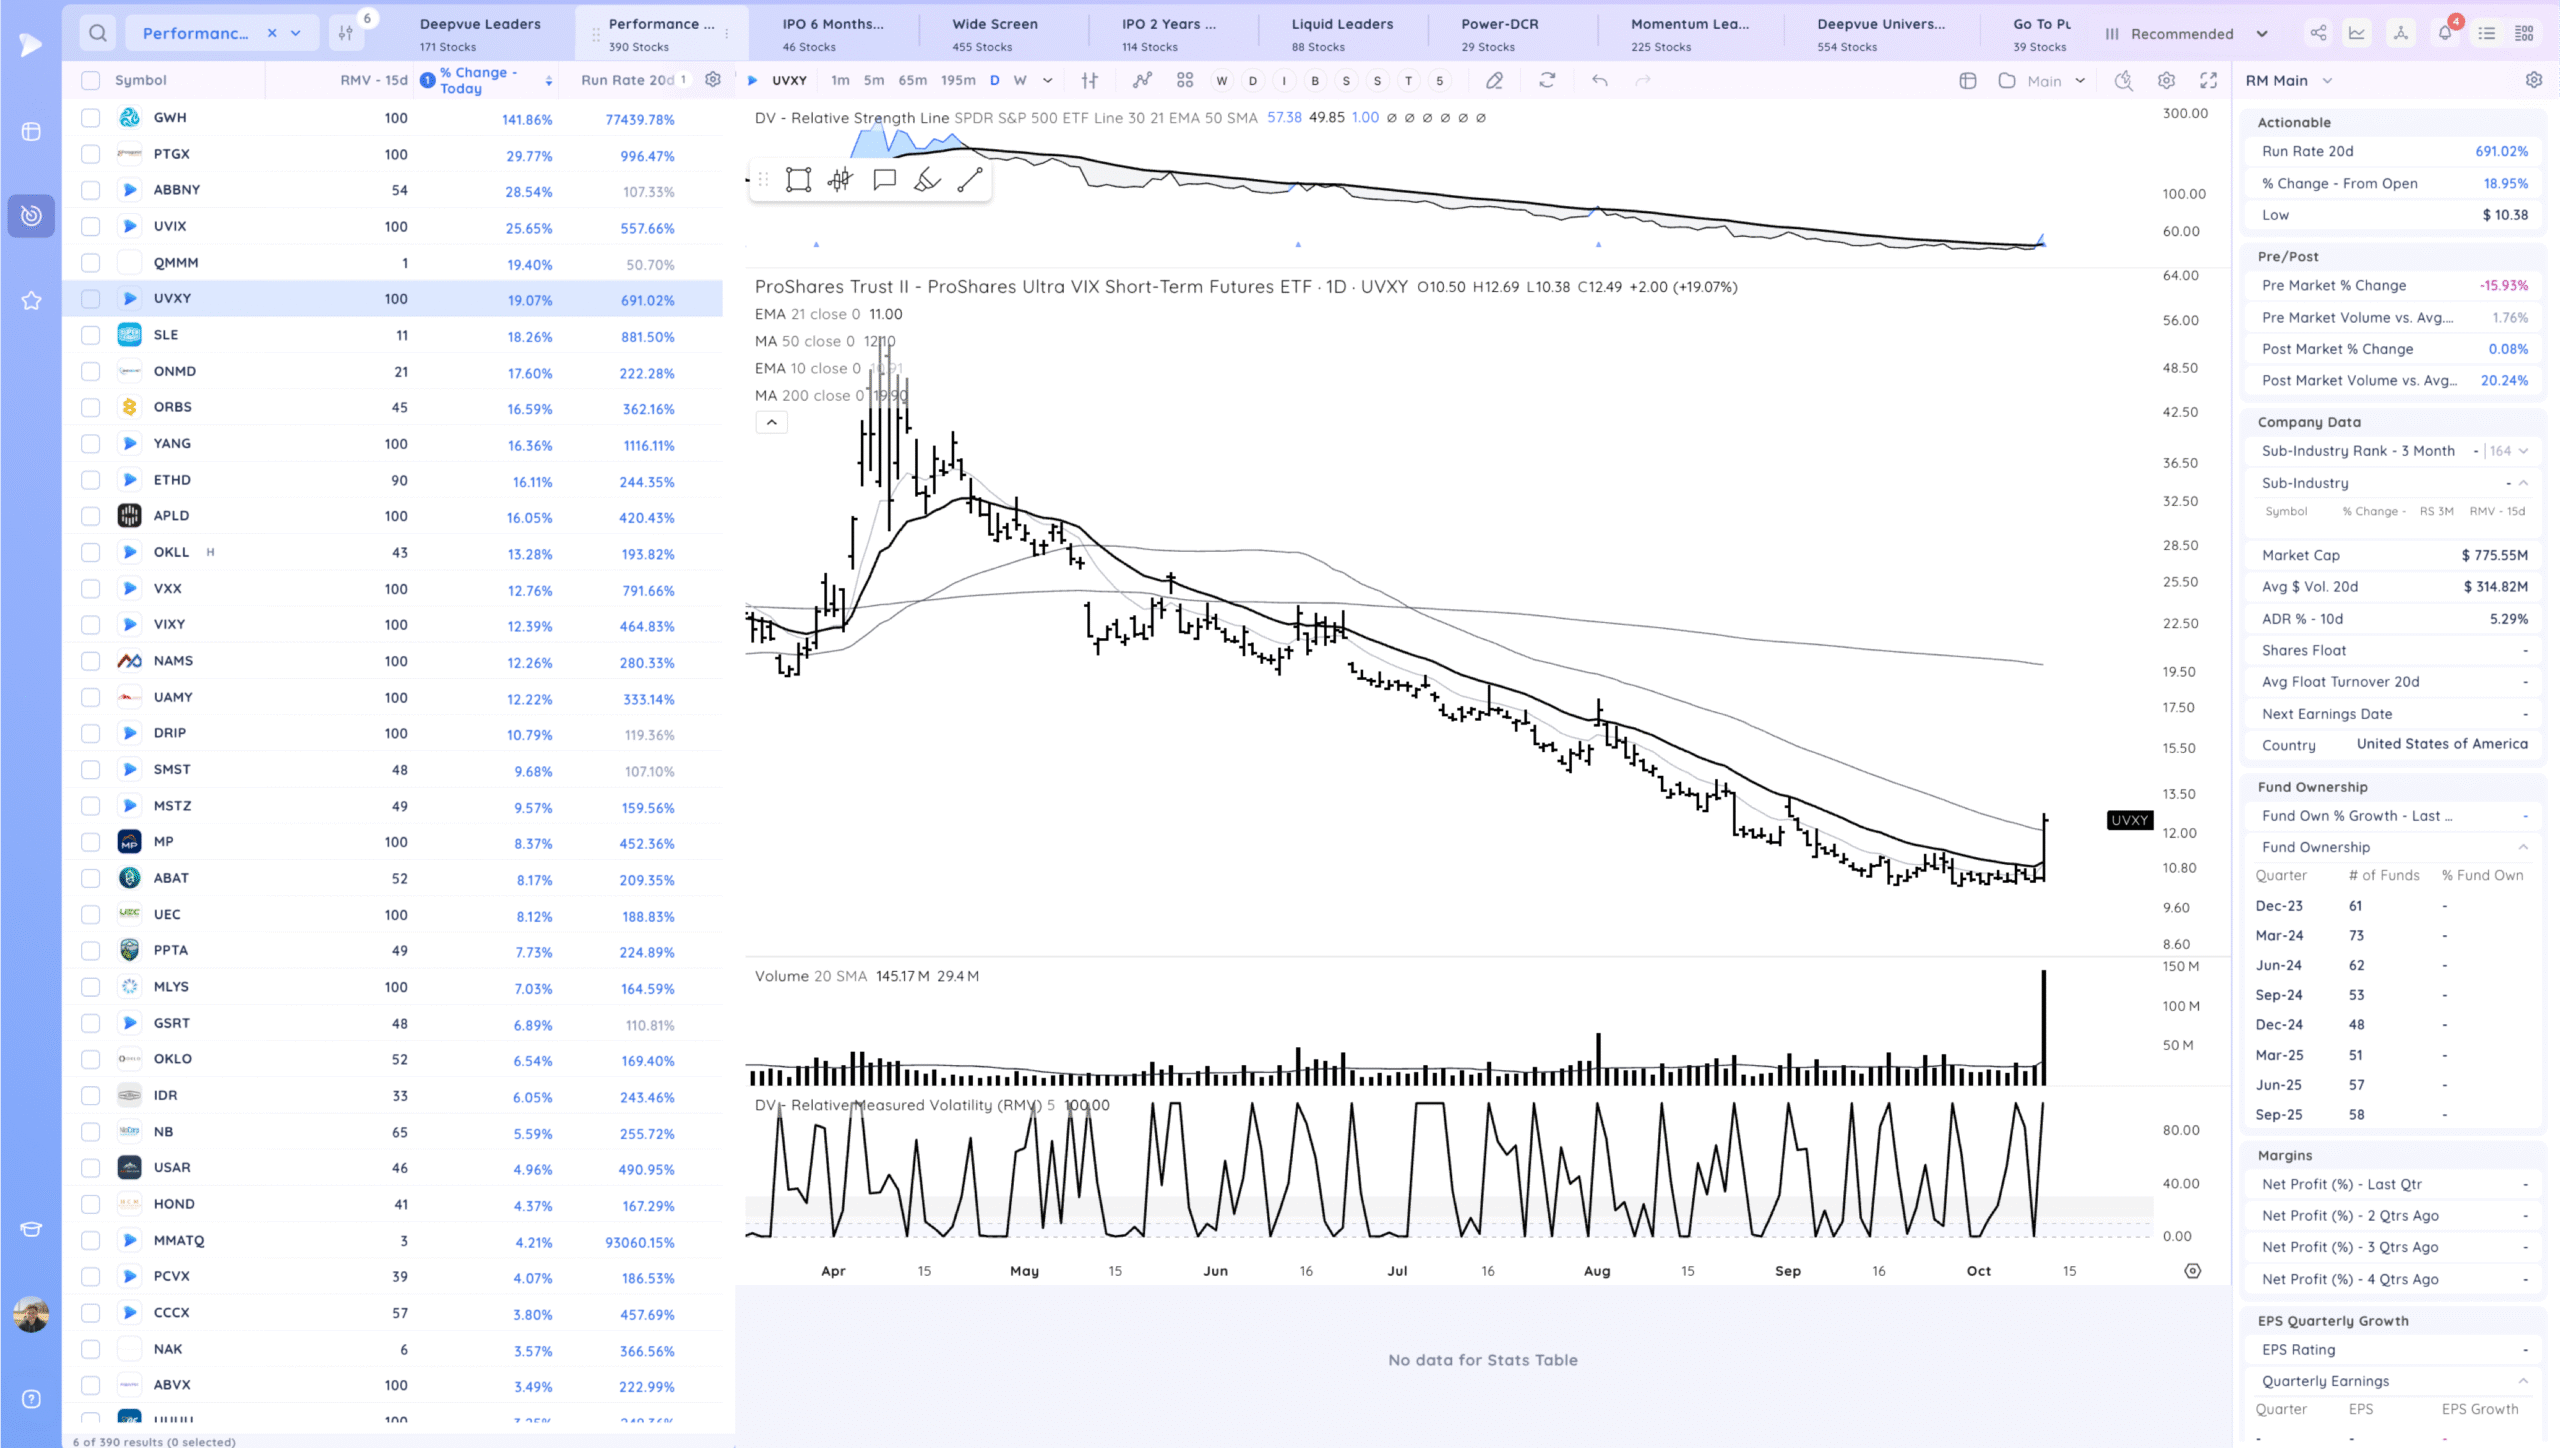The image size is (2560, 1448).
Task: Select the 65m timeframe button
Action: pos(911,80)
